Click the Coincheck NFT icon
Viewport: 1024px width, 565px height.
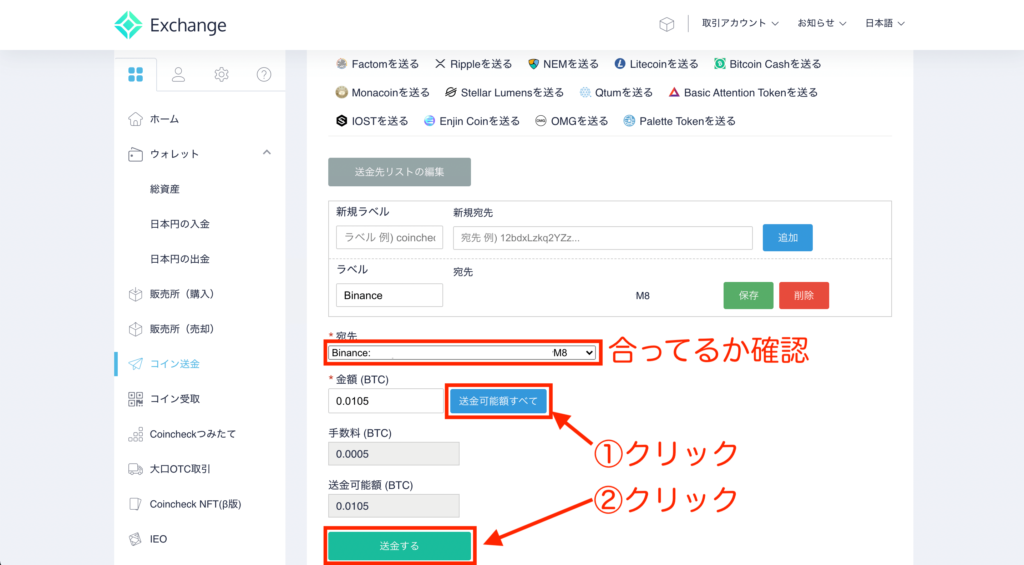click(x=135, y=504)
